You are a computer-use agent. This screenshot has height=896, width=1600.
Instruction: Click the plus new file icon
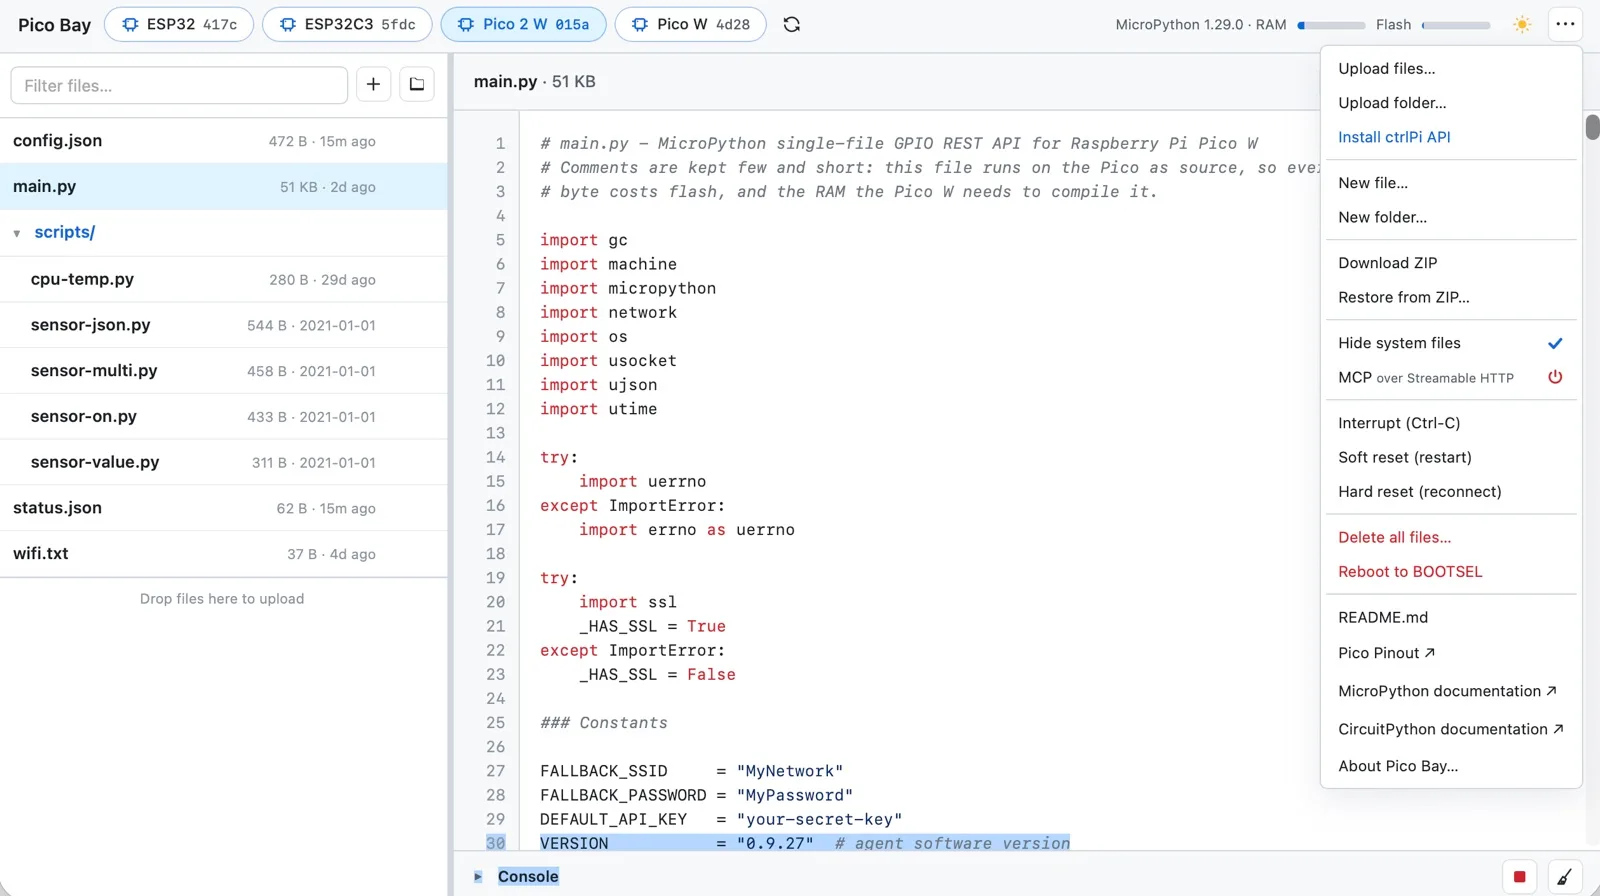pos(373,85)
